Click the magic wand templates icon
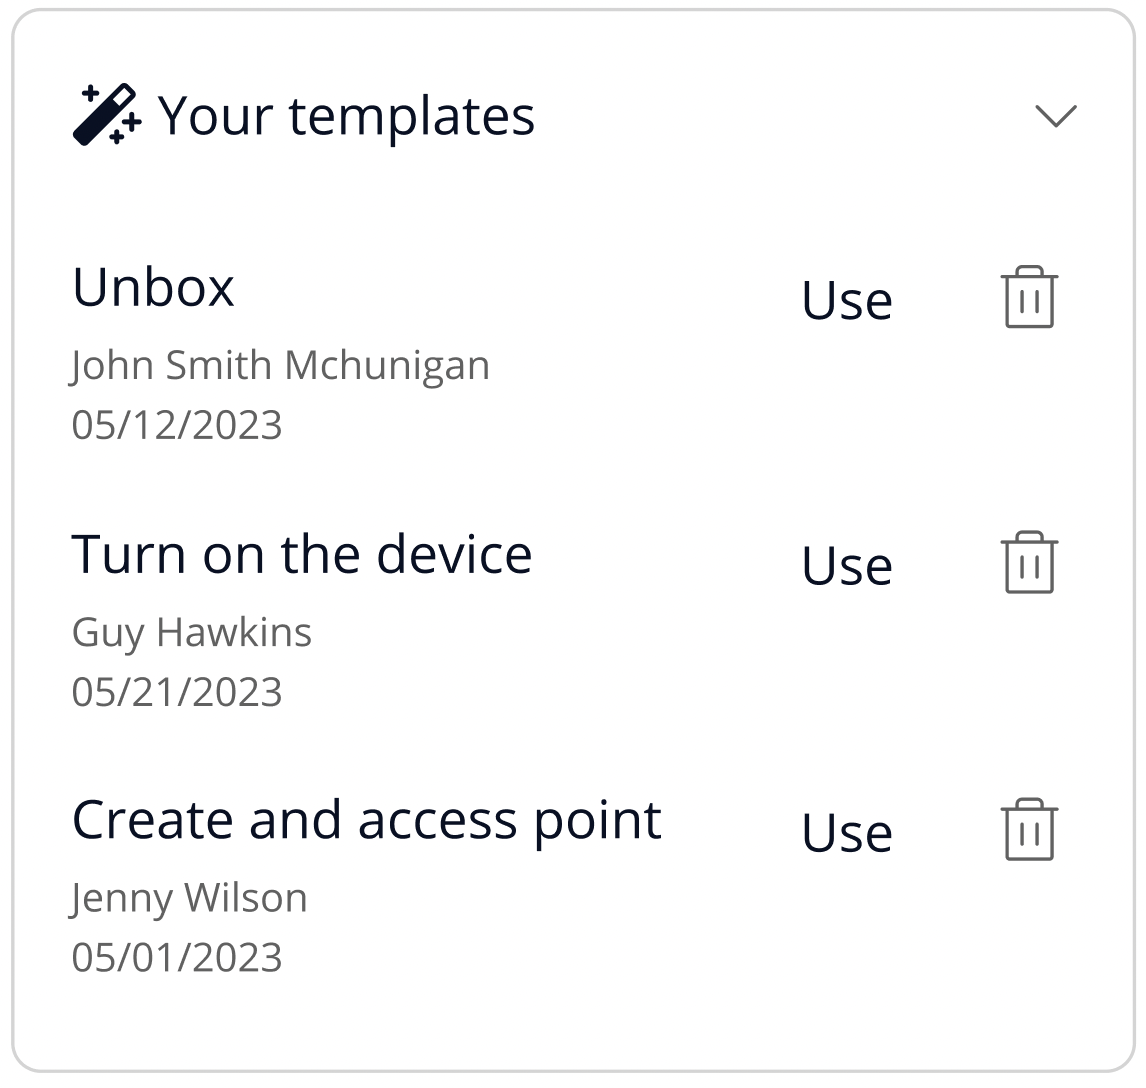 coord(106,115)
